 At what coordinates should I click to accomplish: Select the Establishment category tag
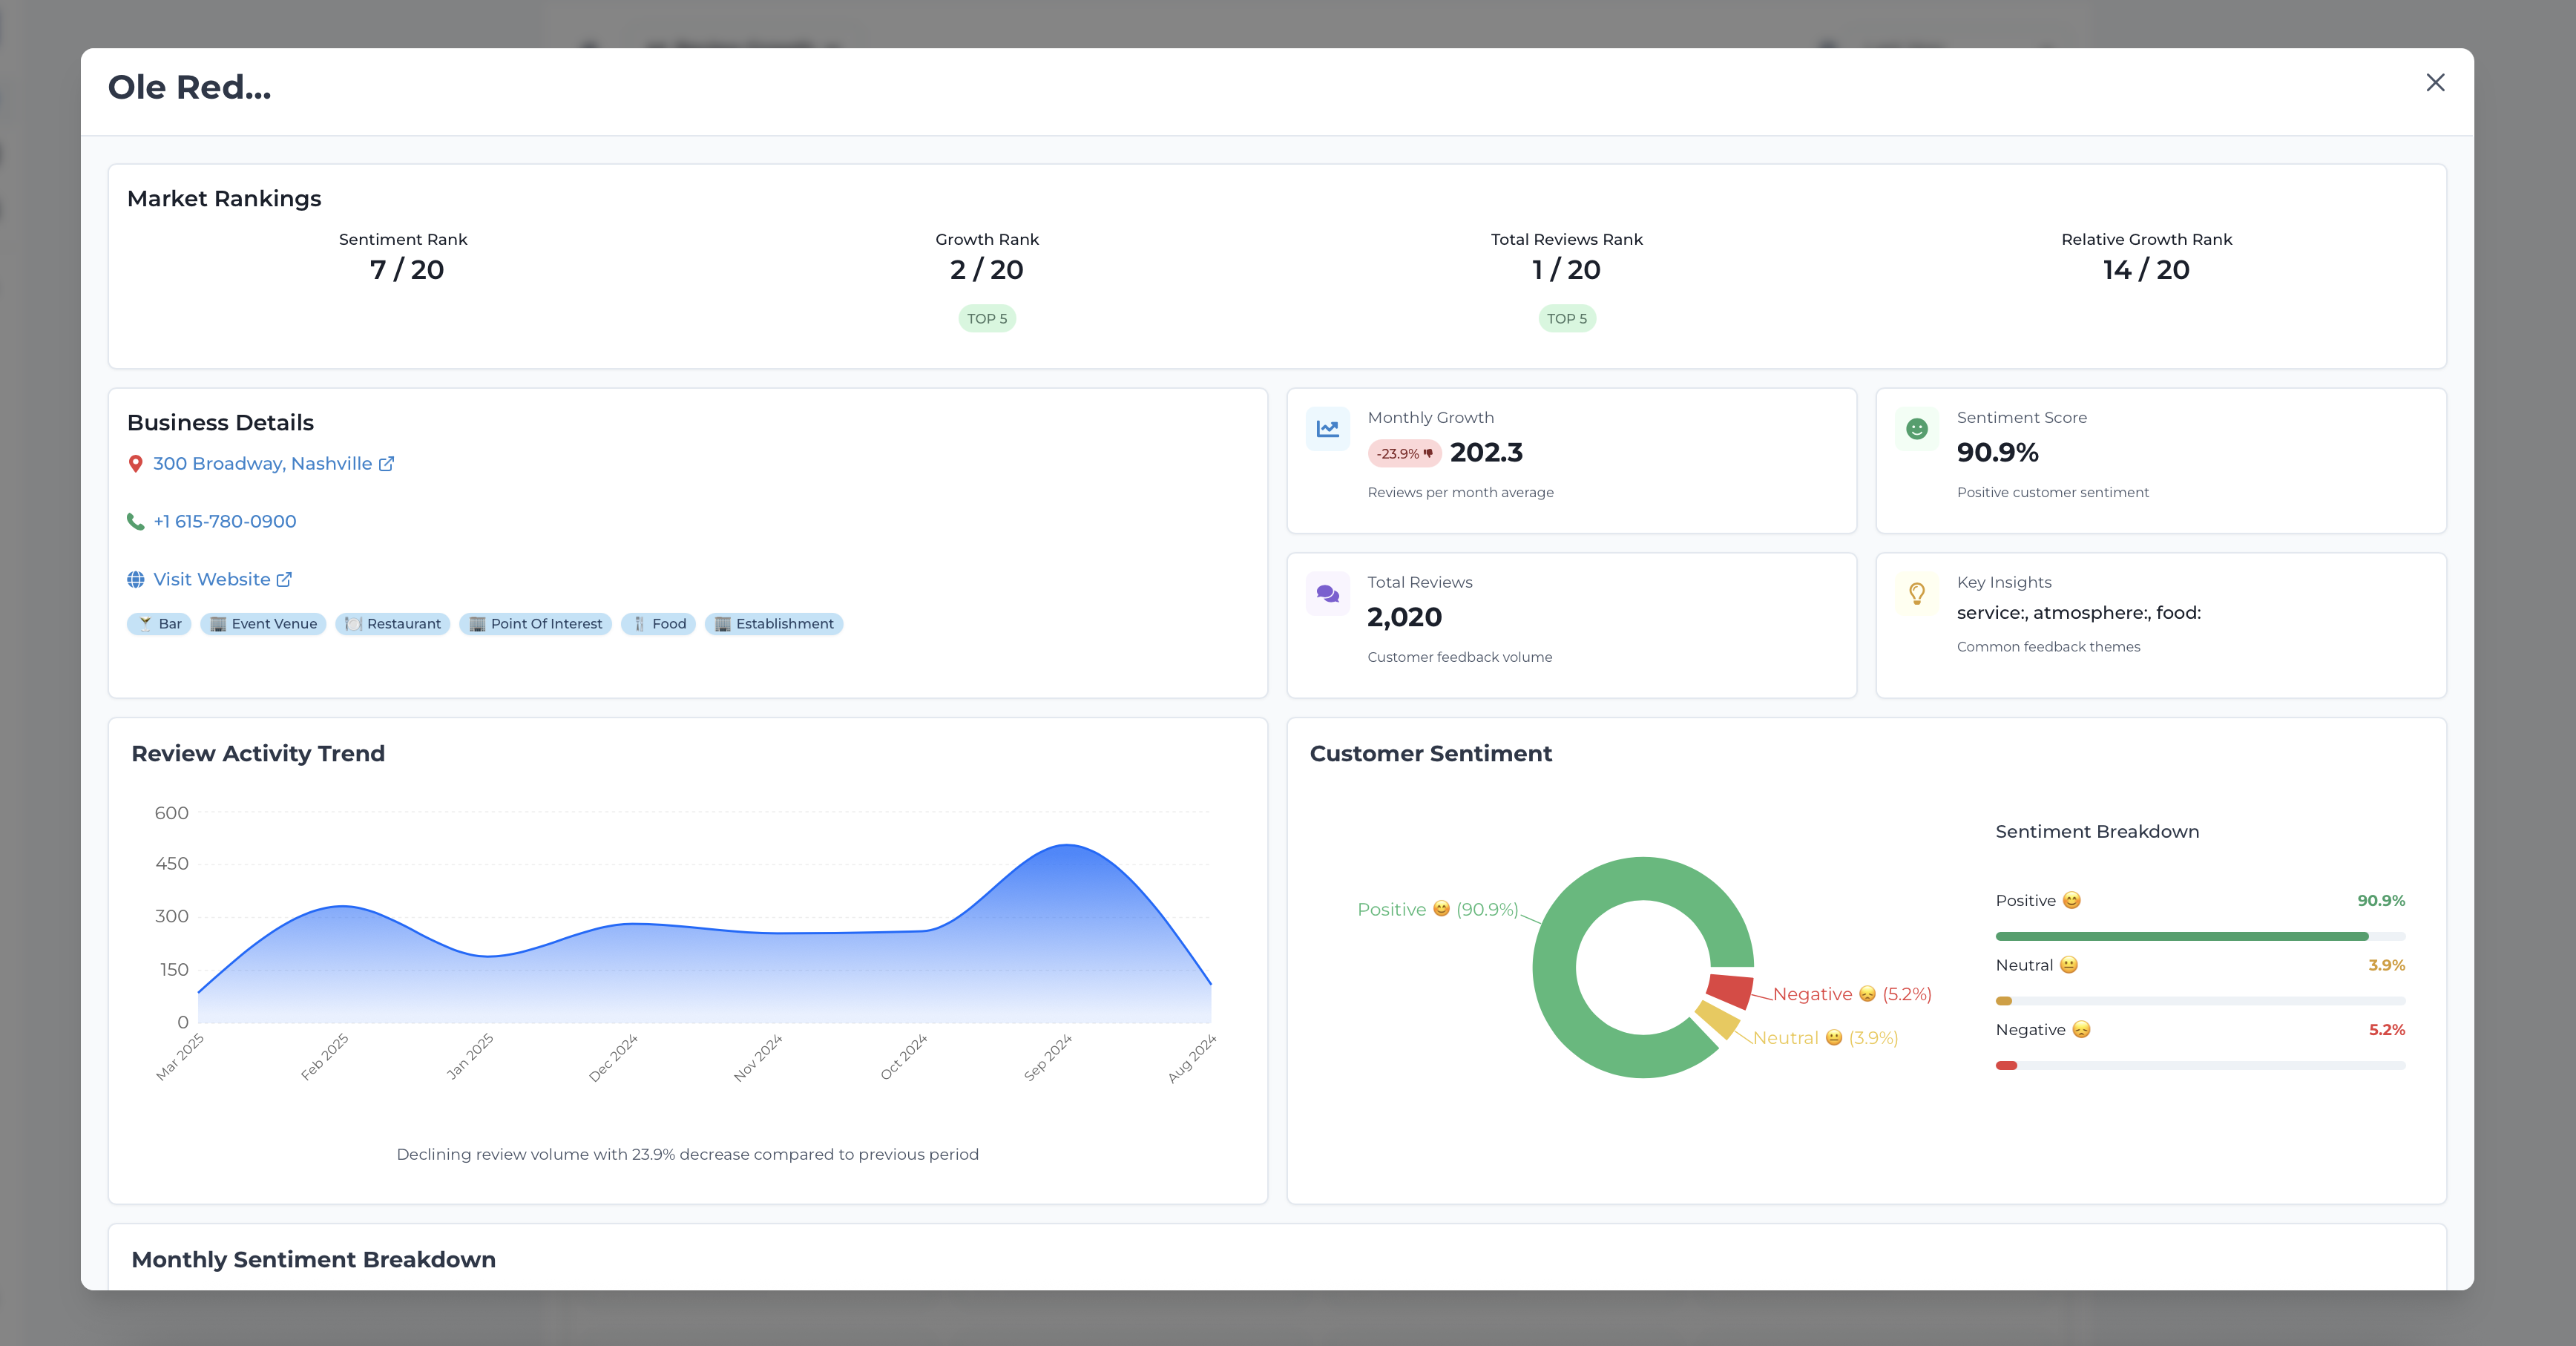click(774, 624)
